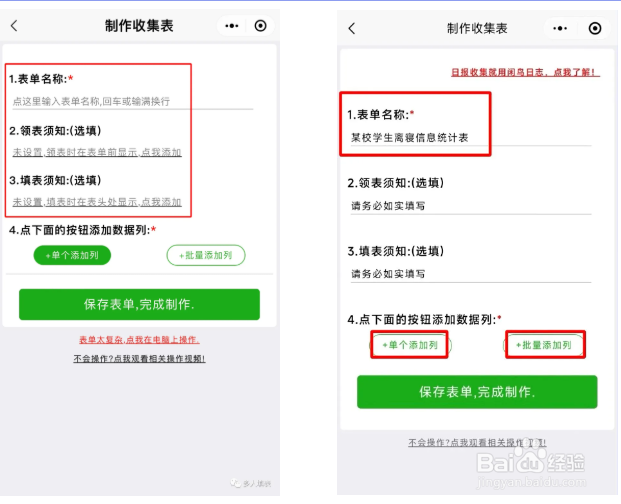Tap the back arrow on left screen
The height and width of the screenshot is (504, 621).
pos(14,26)
